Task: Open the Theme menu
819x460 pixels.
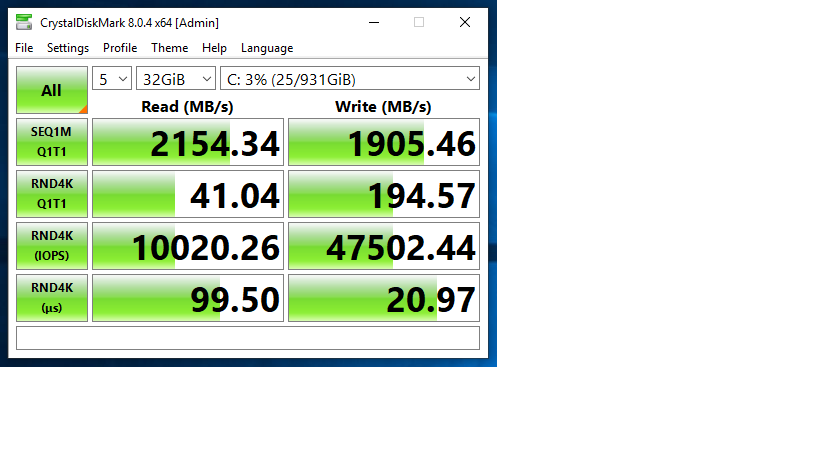Action: tap(170, 48)
